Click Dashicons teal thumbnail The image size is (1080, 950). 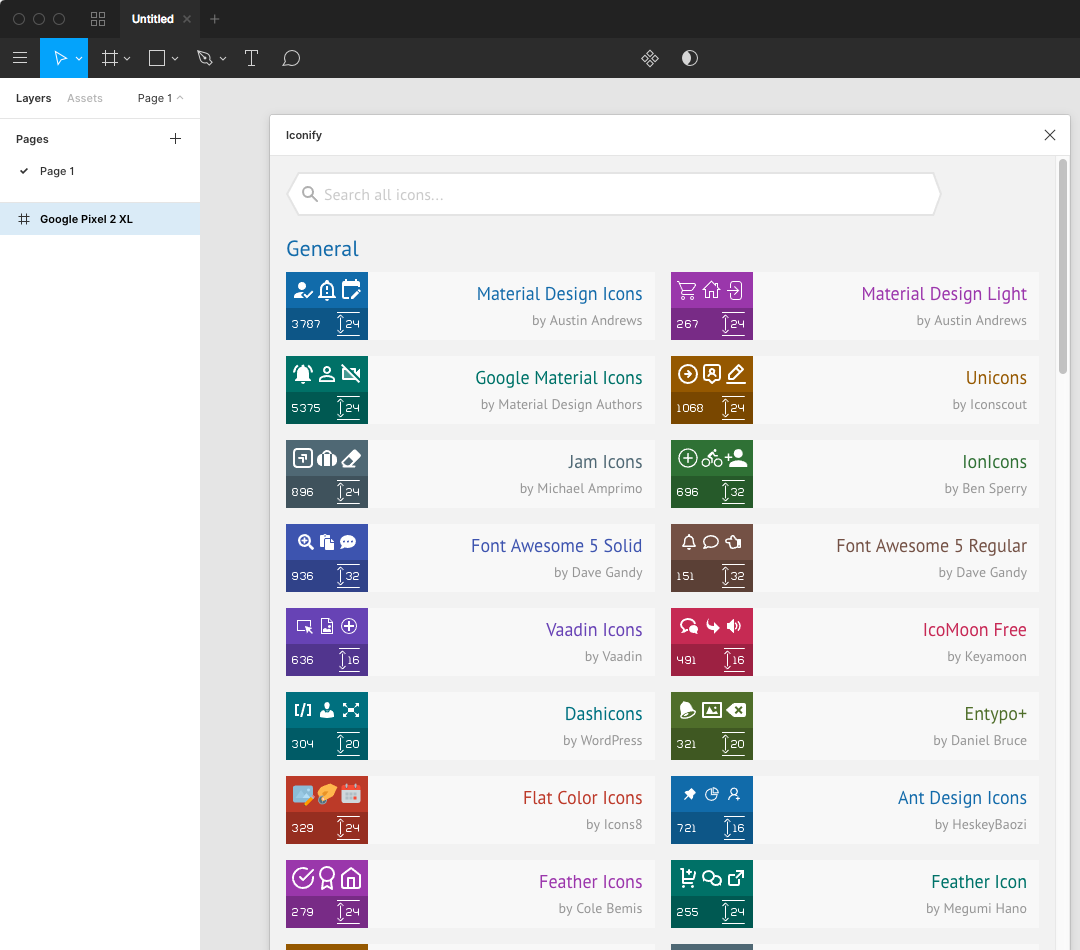pos(326,726)
